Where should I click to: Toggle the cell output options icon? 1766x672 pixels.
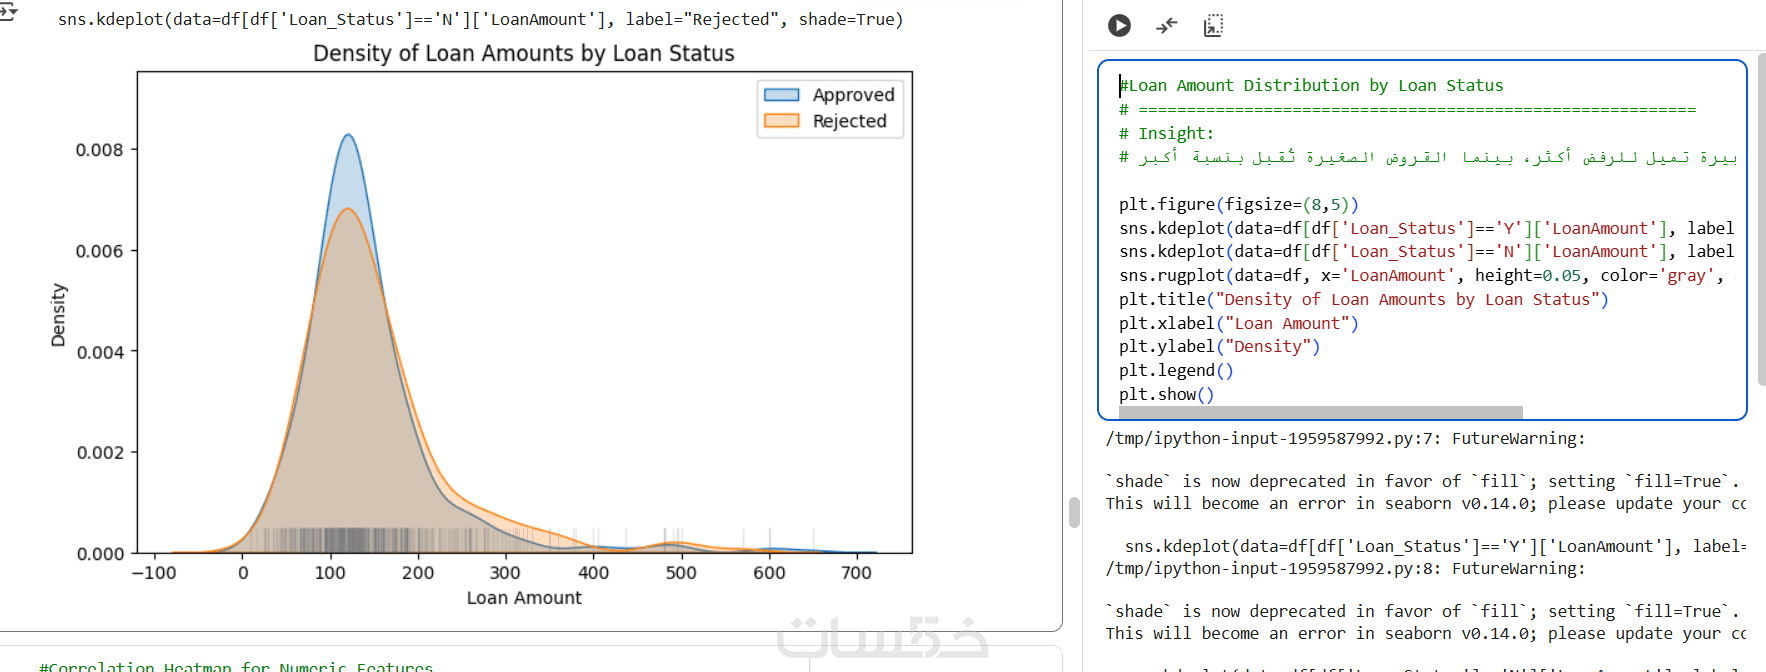[8, 12]
